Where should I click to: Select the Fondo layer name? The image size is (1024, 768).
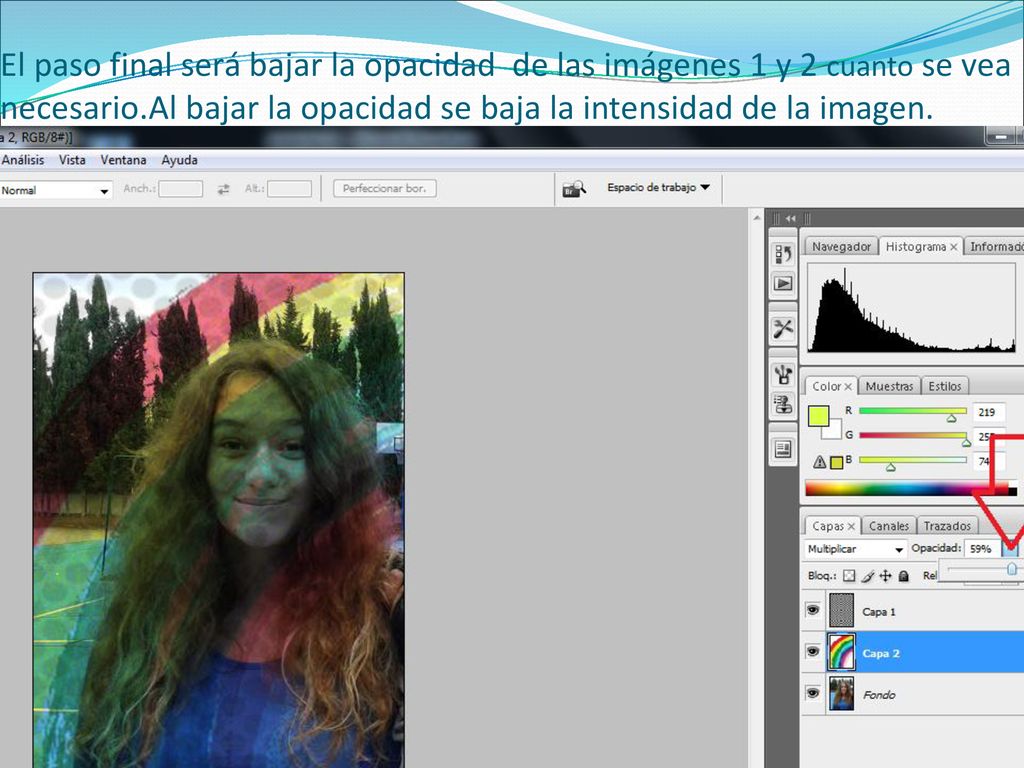pos(879,695)
